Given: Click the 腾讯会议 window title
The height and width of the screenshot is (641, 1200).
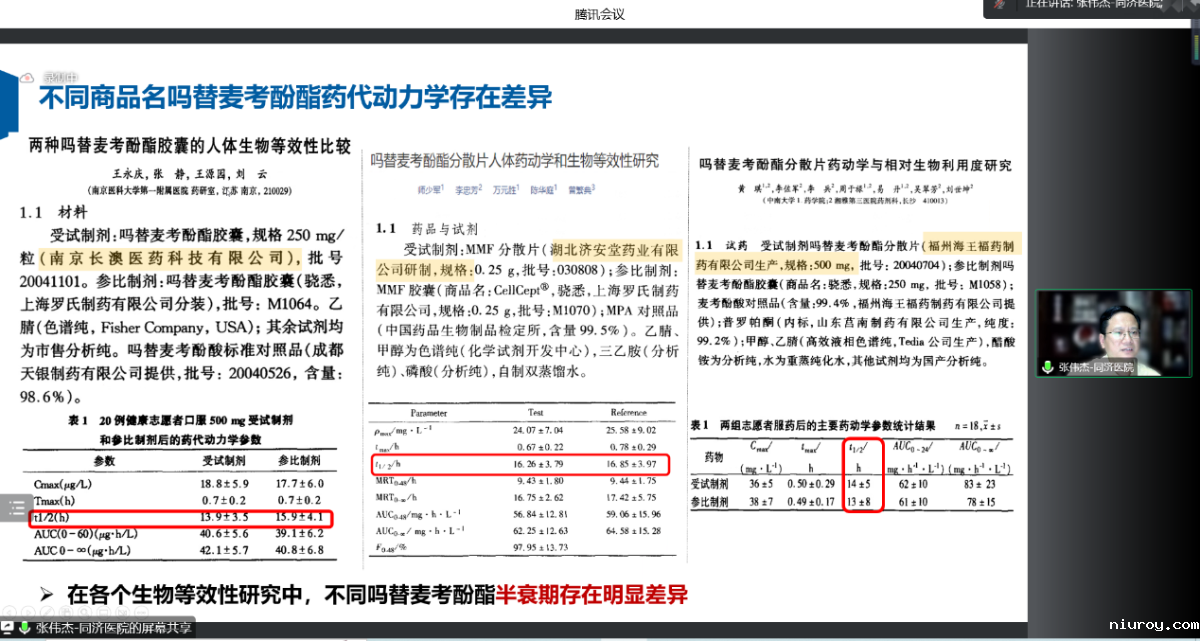Looking at the screenshot, I should [600, 14].
